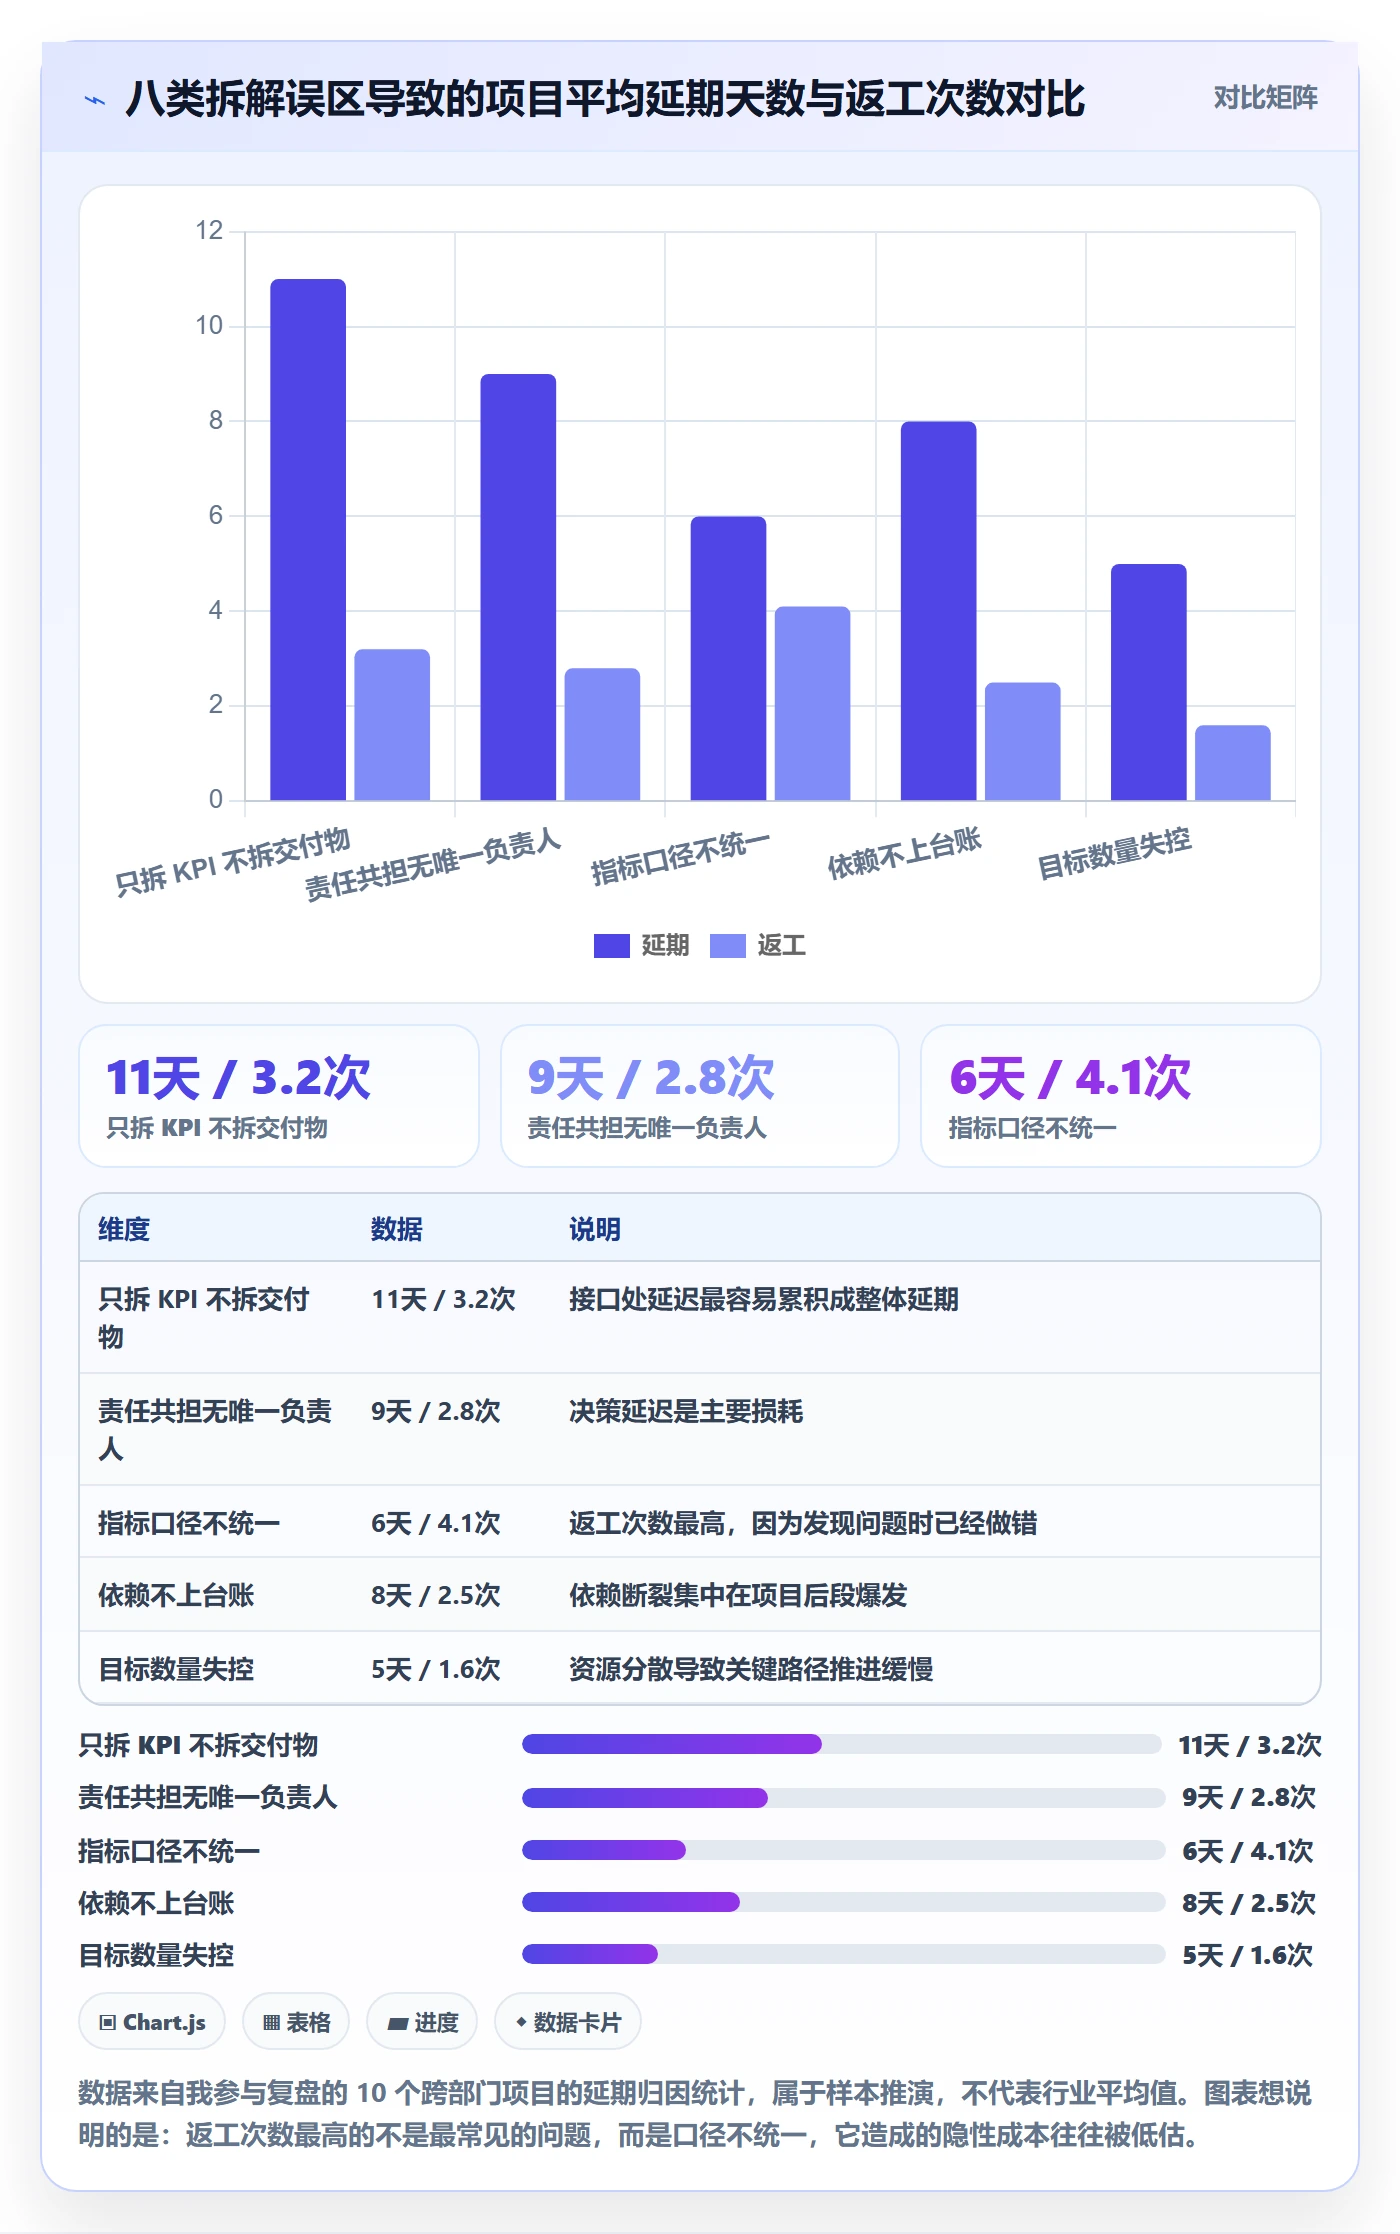Click the 进度 tag chip
The width and height of the screenshot is (1400, 2234).
click(x=422, y=2022)
